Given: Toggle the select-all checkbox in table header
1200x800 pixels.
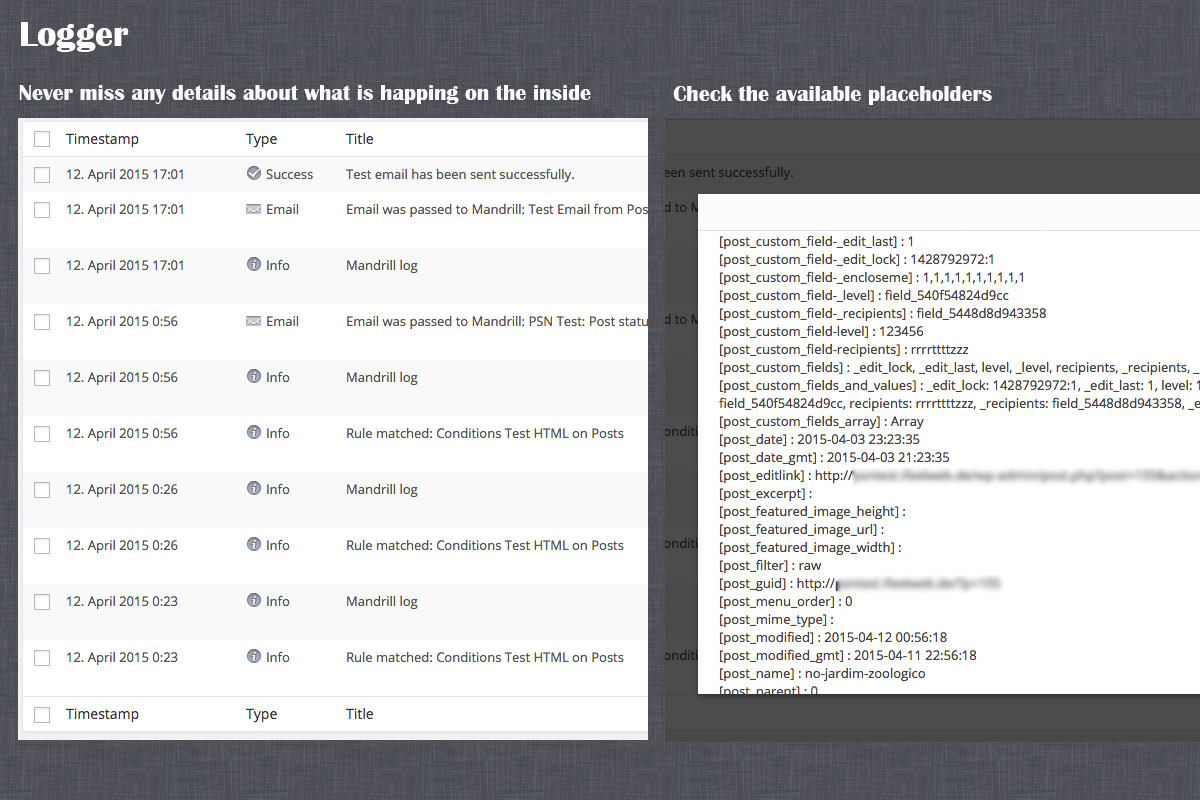Looking at the screenshot, I should tap(42, 139).
